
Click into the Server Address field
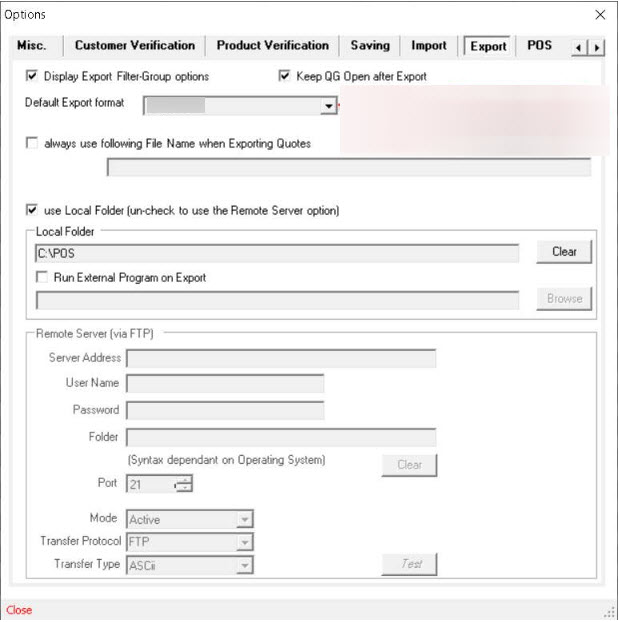[x=280, y=358]
